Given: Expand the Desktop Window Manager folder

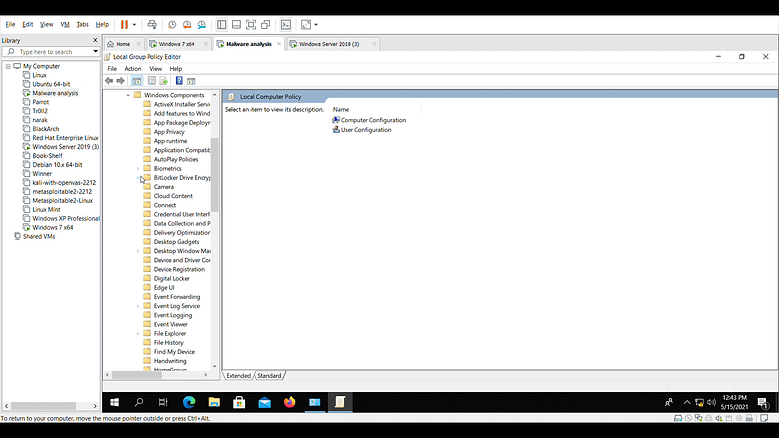Looking at the screenshot, I should 138,251.
